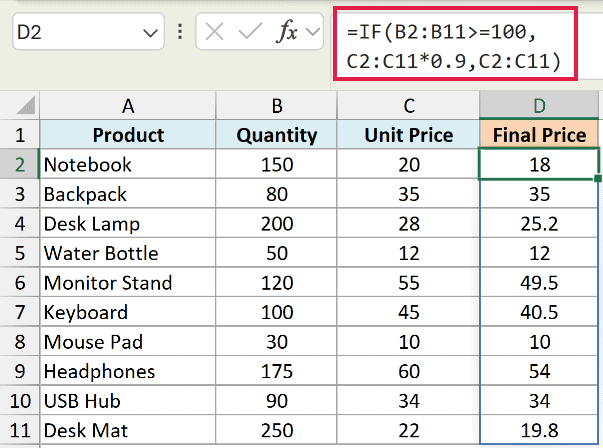This screenshot has width=603, height=448.
Task: Select the Mouse Pad cell
Action: [128, 341]
